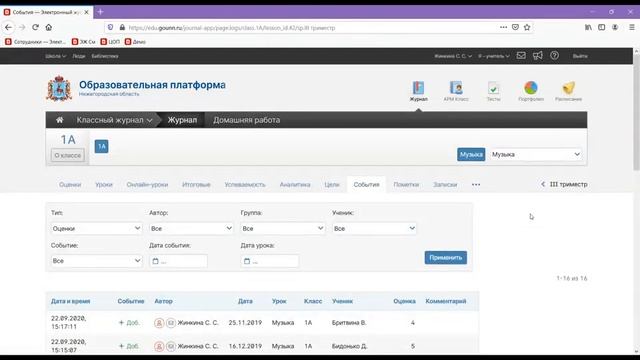Viewport: 640px width, 360px height.
Task: Expand the Классный журнал menu
Action: click(x=114, y=120)
